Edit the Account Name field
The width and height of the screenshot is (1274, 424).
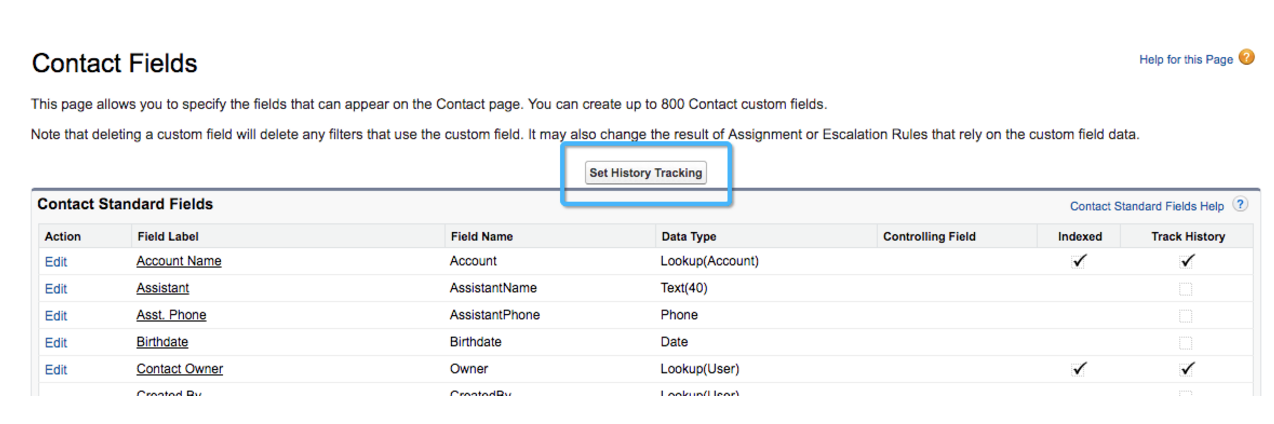point(56,262)
